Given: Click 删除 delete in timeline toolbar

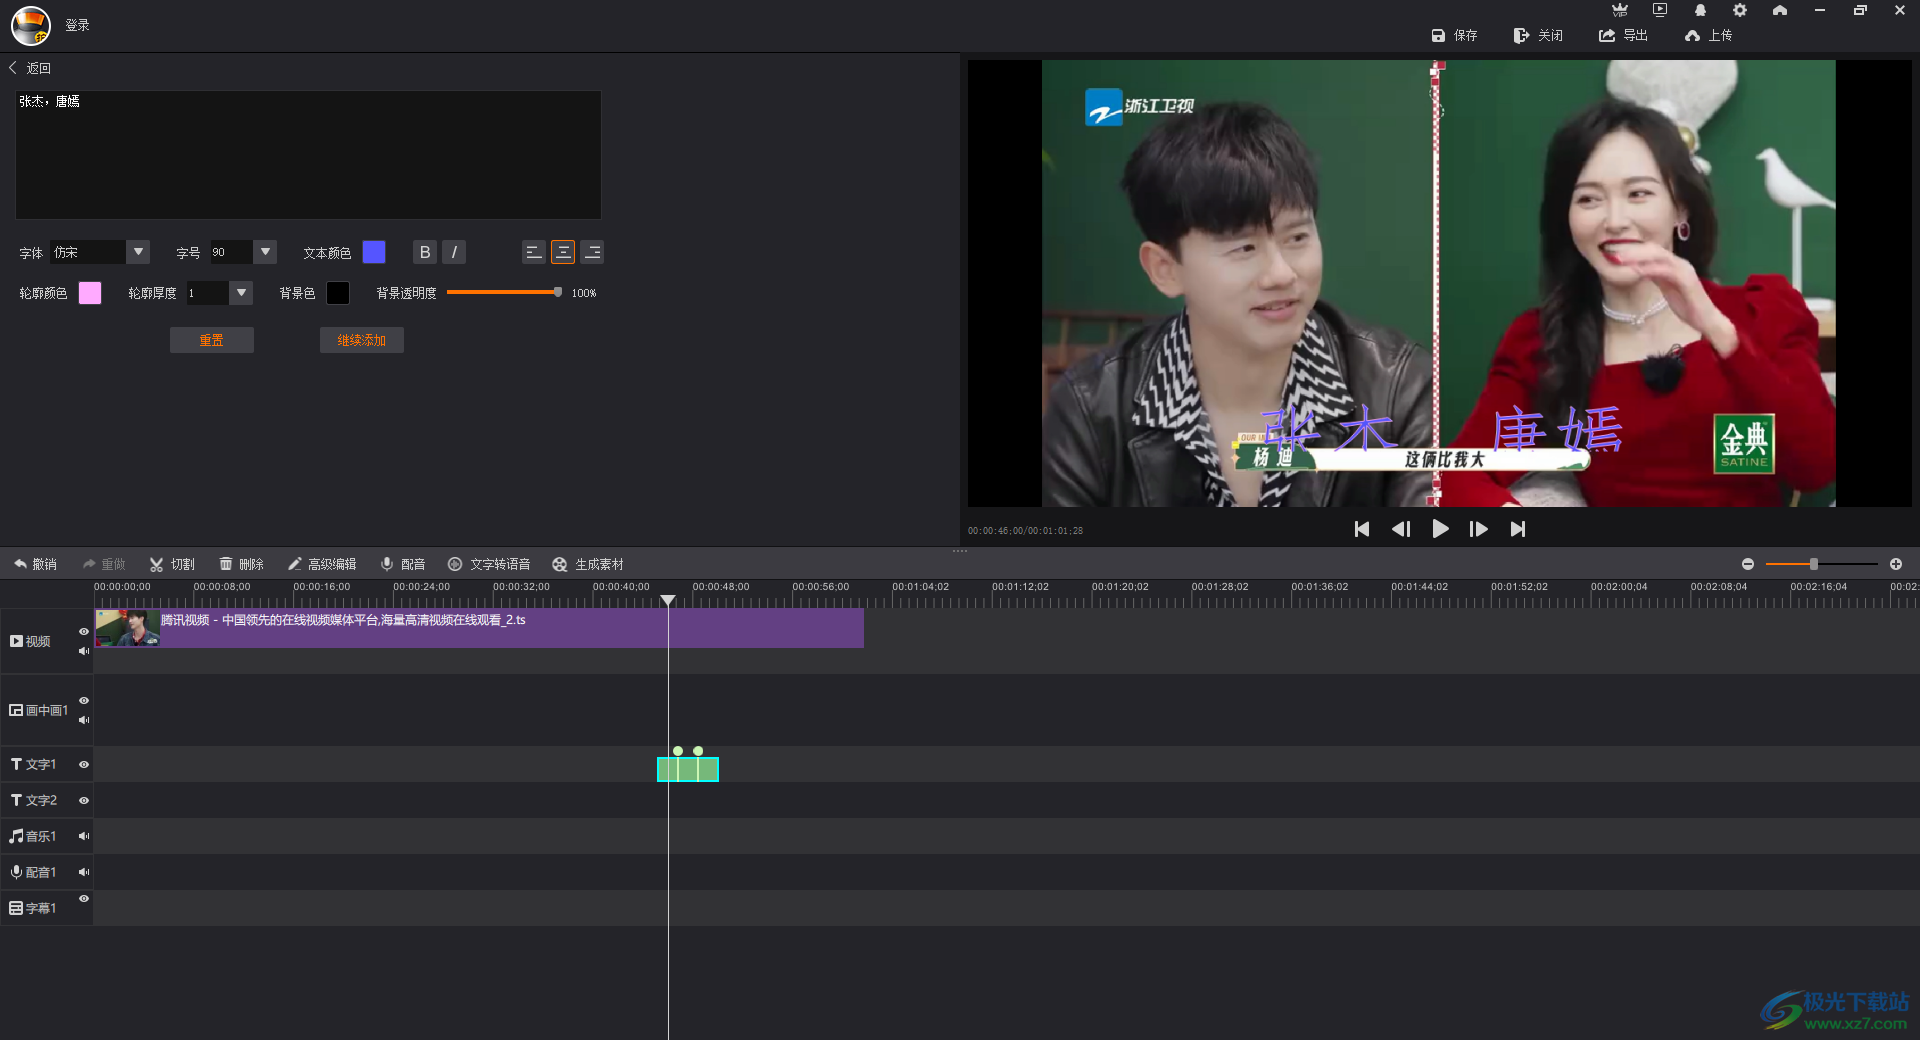Looking at the screenshot, I should pyautogui.click(x=241, y=564).
